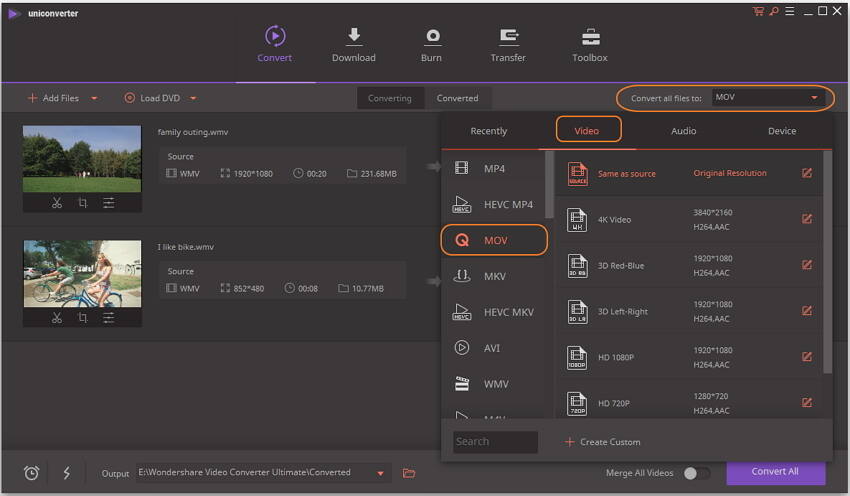Crop the I like bike.wmv video

[x=82, y=318]
